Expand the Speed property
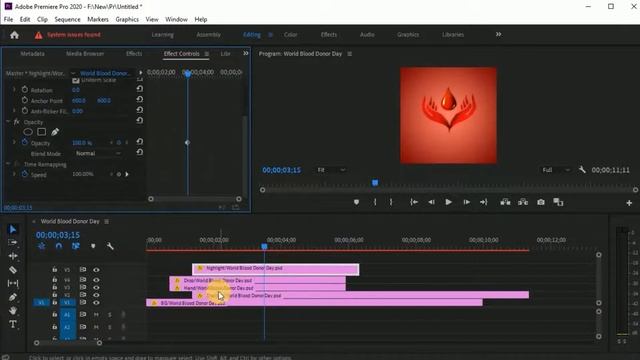 [x=14, y=174]
